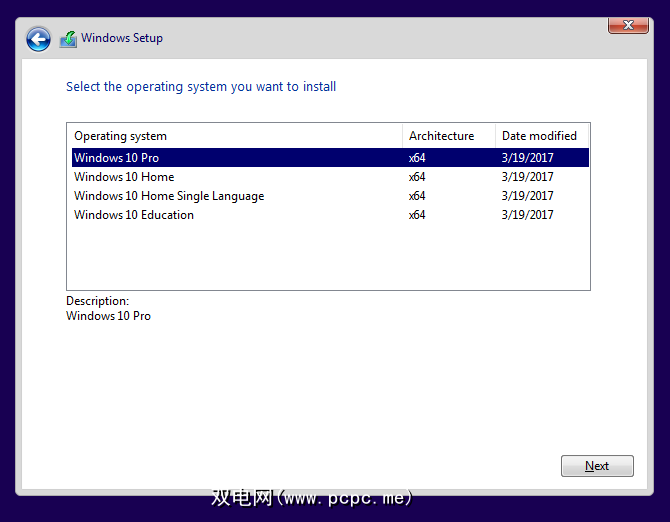Viewport: 670px width, 522px height.
Task: Sort by Operating system column header
Action: [x=235, y=136]
